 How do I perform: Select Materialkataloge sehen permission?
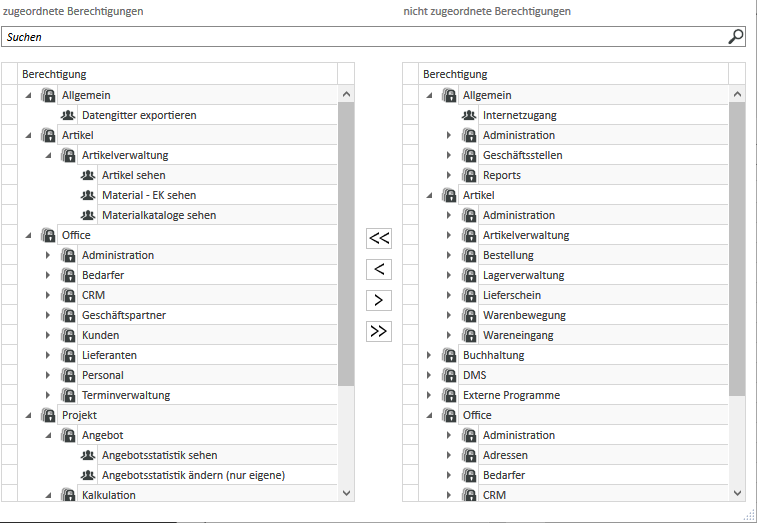point(159,215)
